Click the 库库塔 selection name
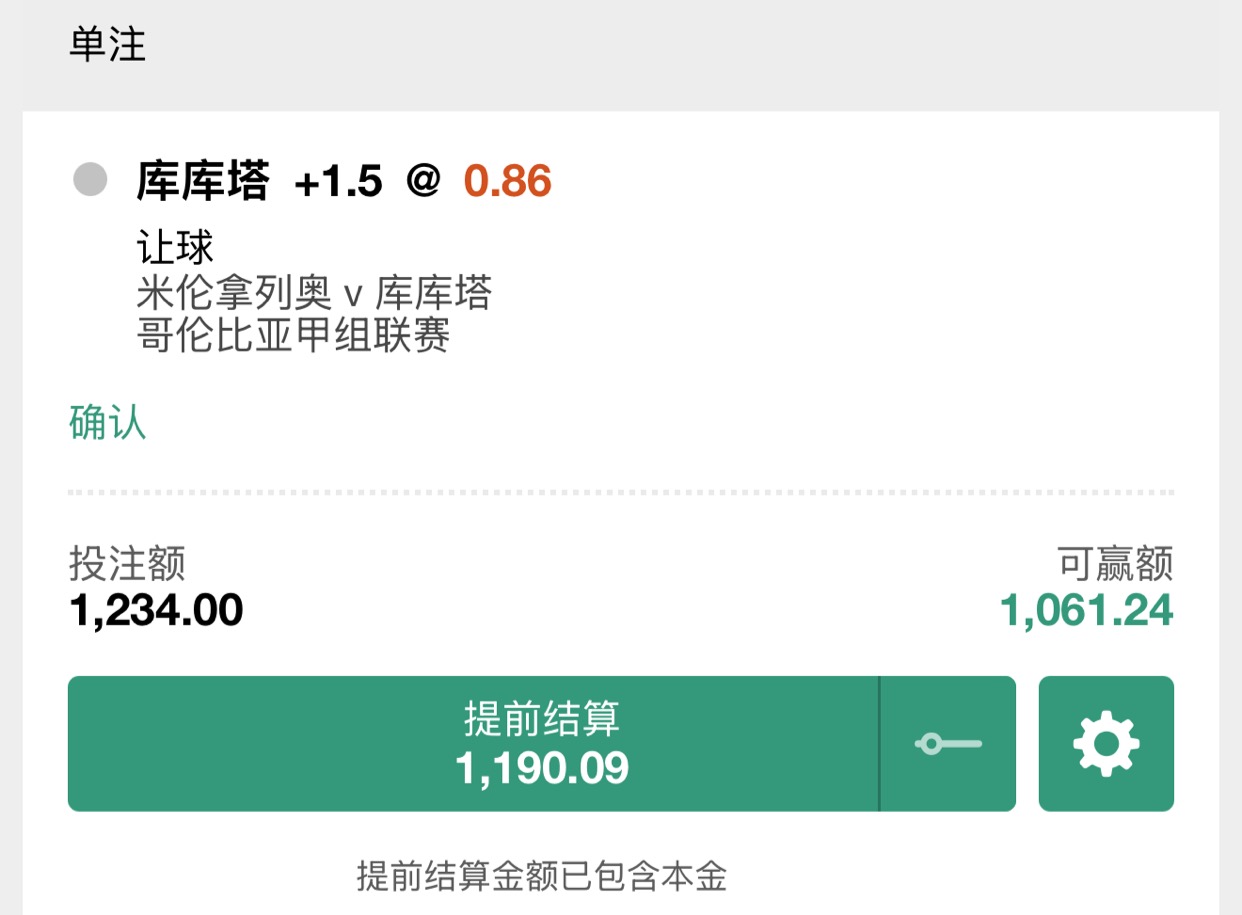1242x915 pixels. (203, 181)
